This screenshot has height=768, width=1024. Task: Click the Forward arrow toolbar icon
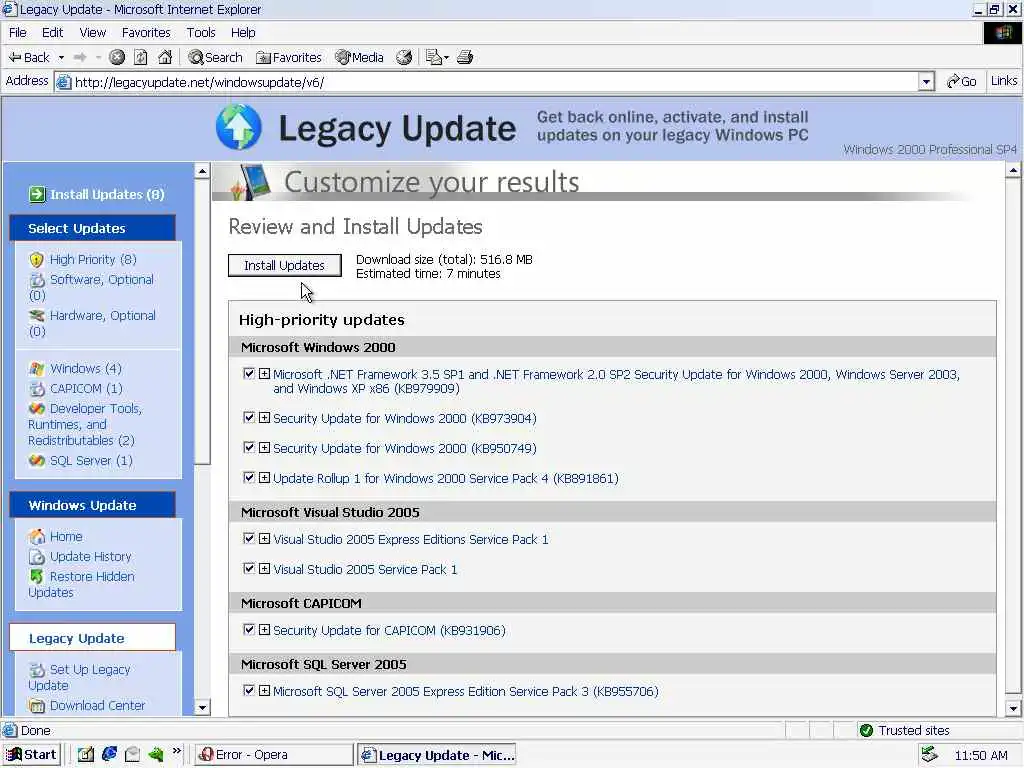80,57
